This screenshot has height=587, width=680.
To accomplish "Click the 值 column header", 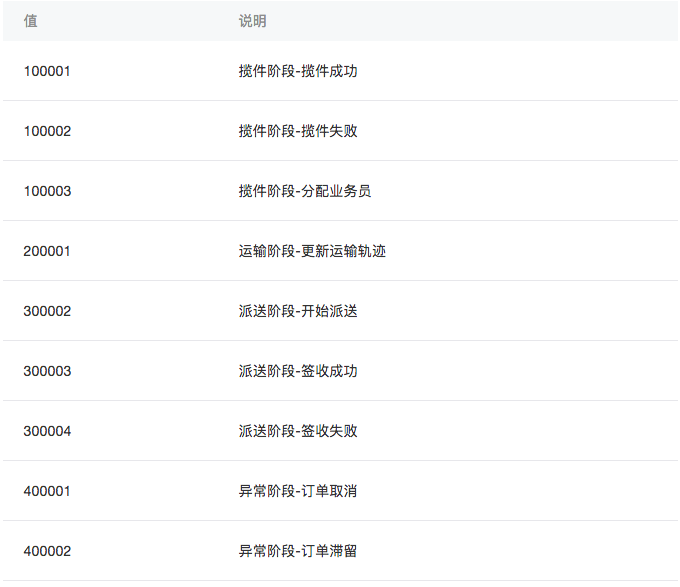I will click(x=30, y=21).
